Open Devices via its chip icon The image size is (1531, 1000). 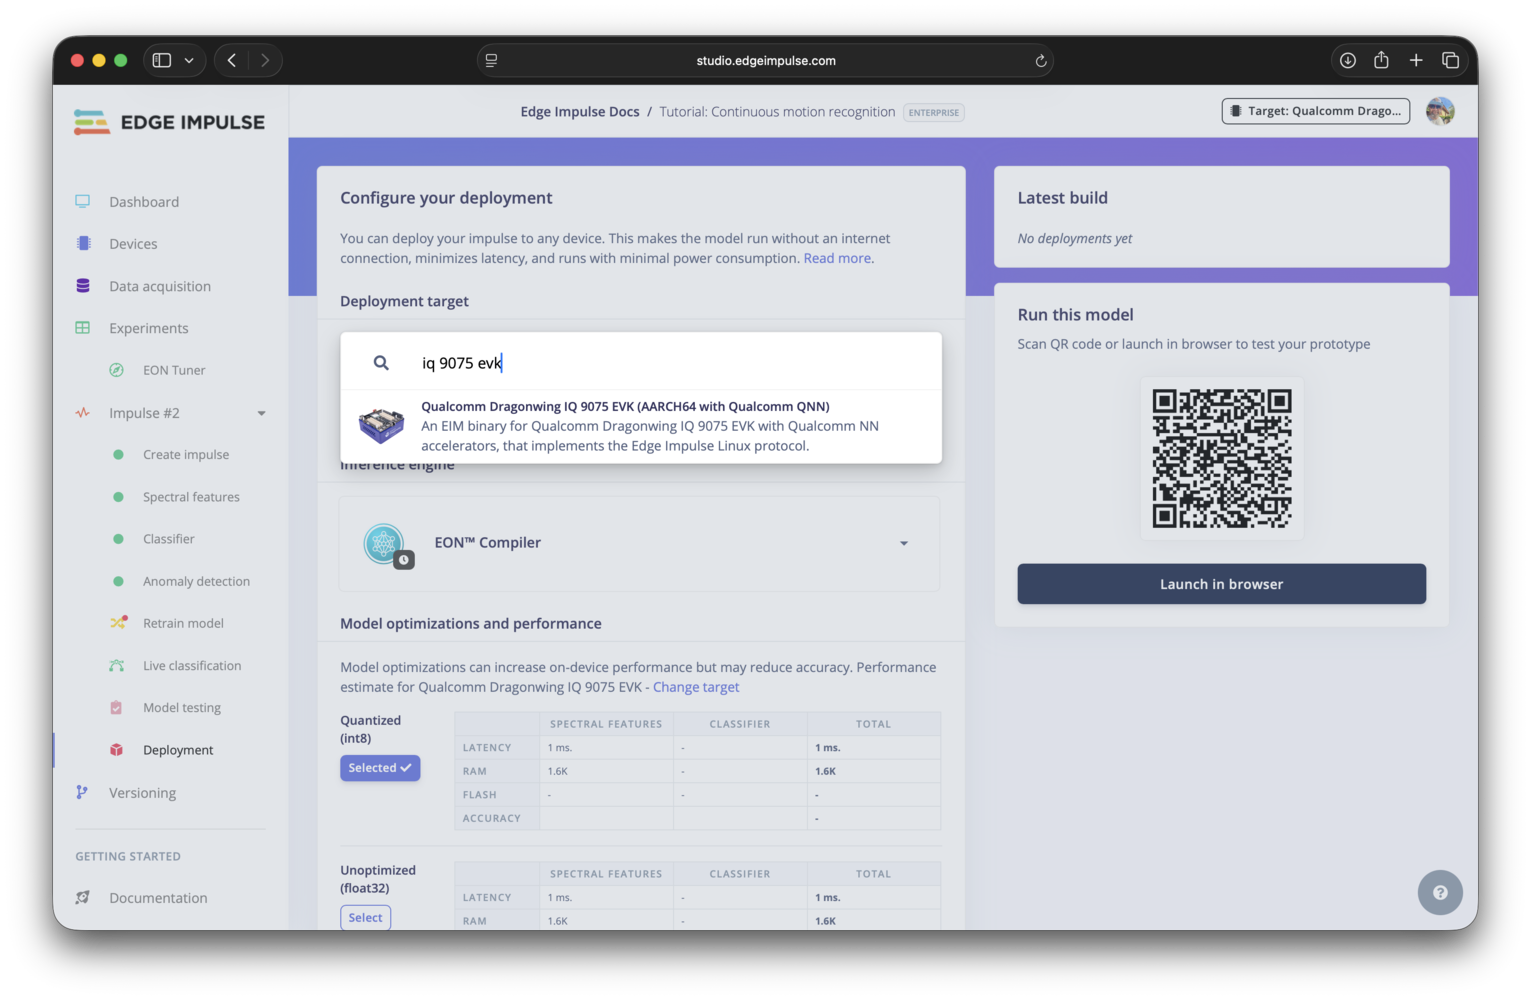coord(83,243)
